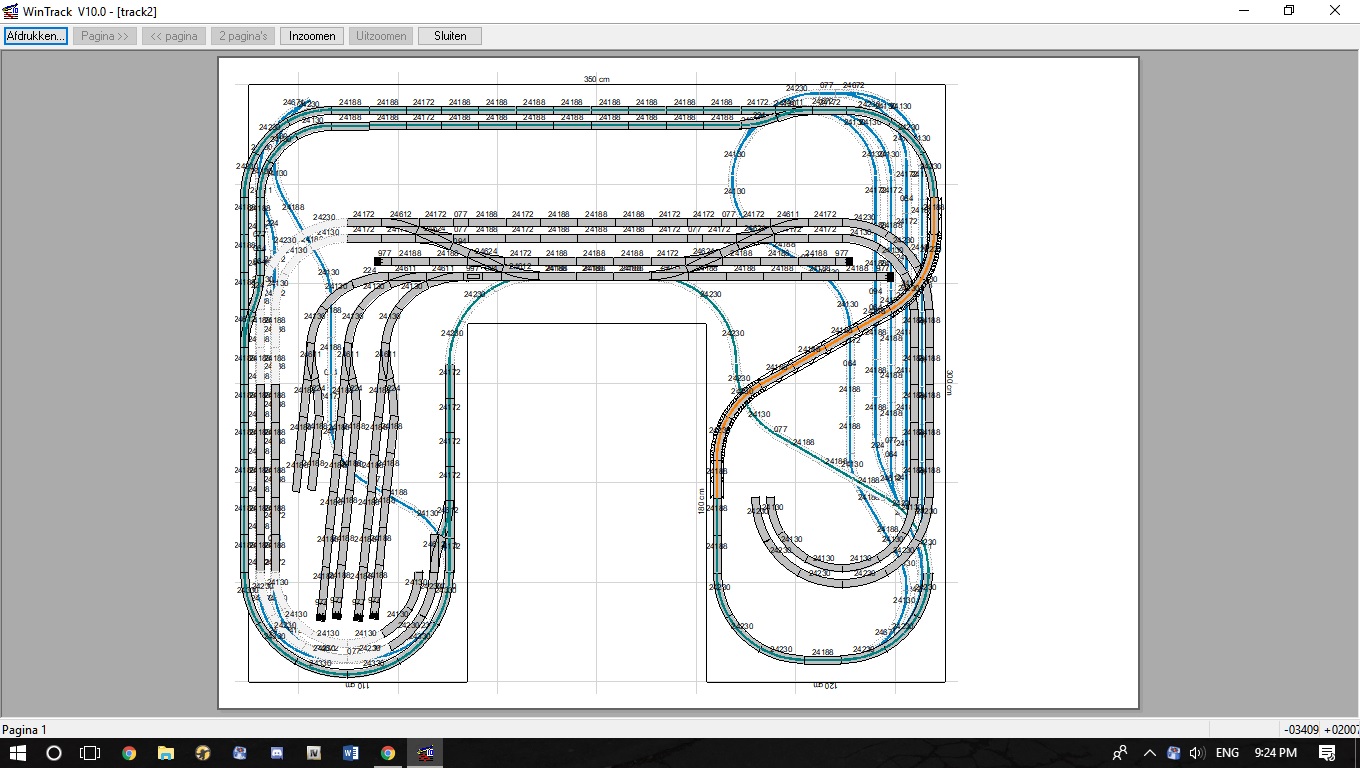Viewport: 1360px width, 768px height.
Task: Open the Windows Start menu
Action: [18, 753]
